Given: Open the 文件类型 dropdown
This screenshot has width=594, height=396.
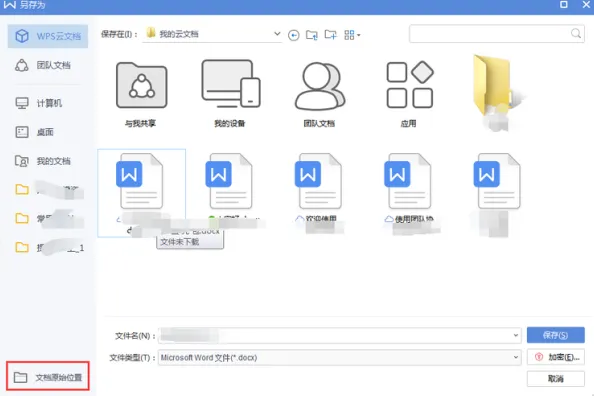Looking at the screenshot, I should pos(339,357).
